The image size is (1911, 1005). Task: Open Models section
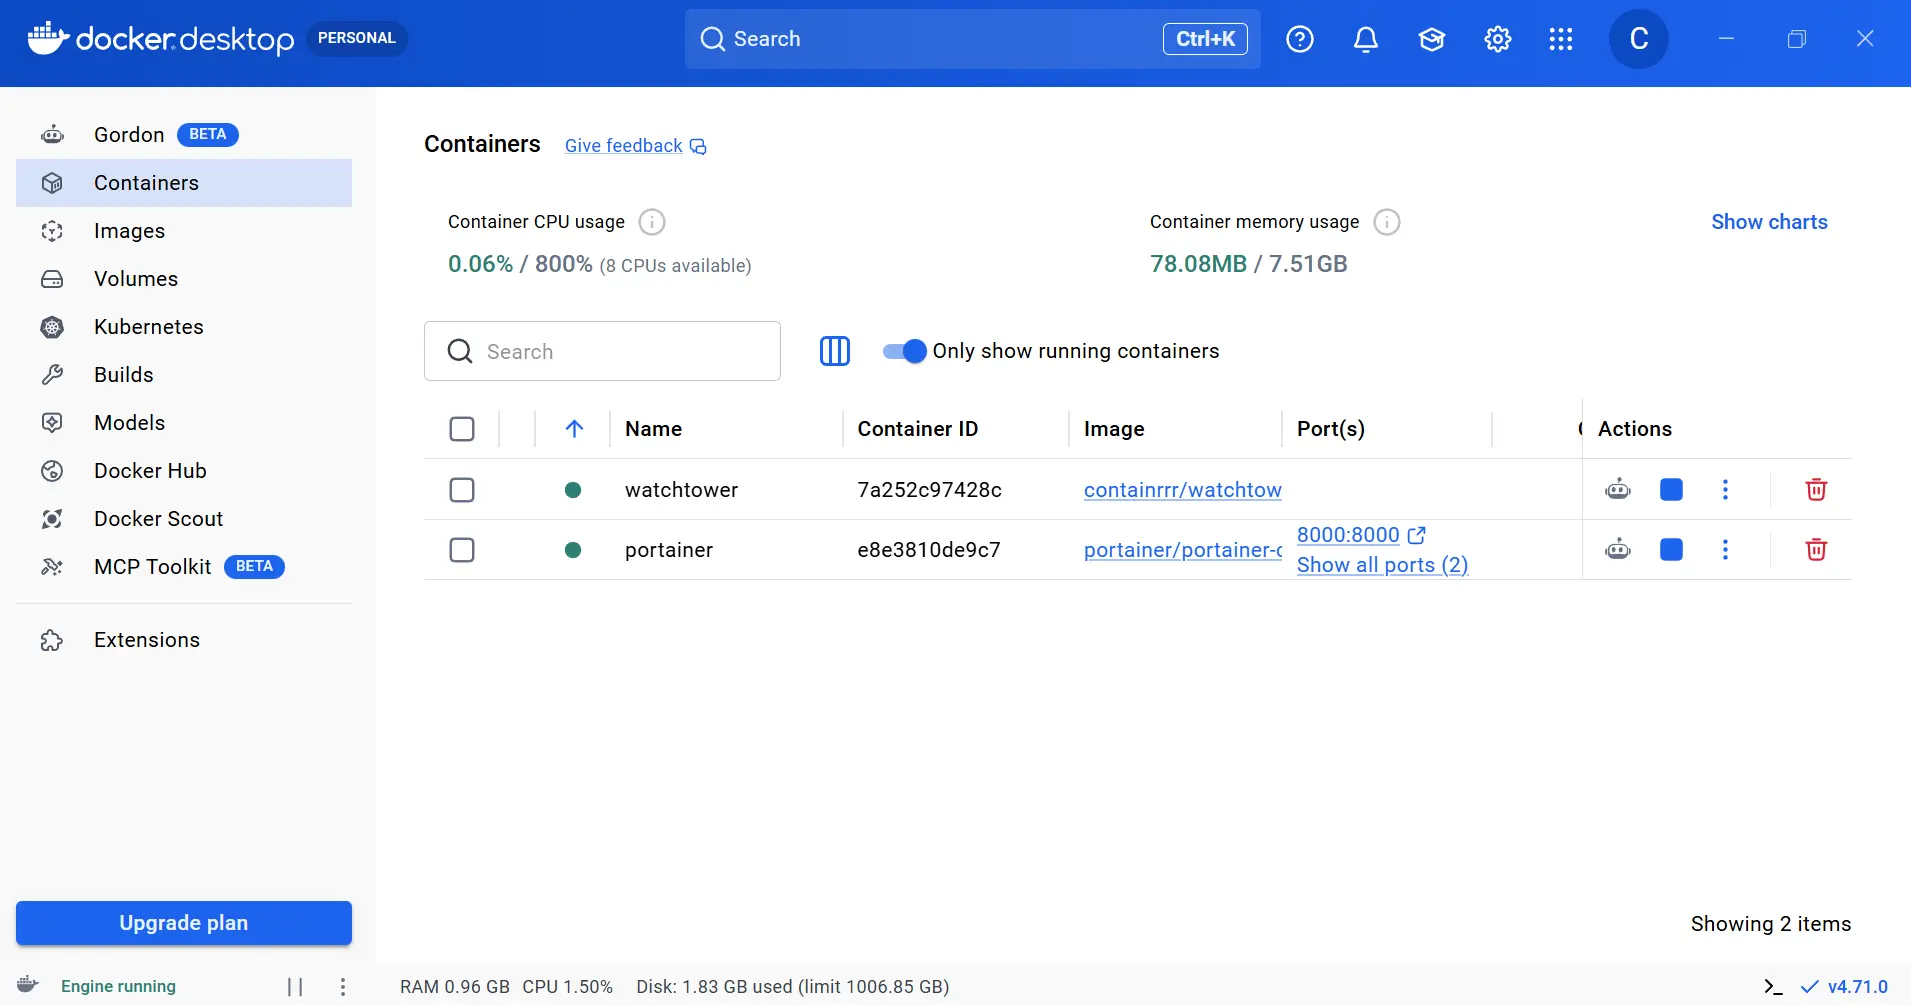[184, 423]
